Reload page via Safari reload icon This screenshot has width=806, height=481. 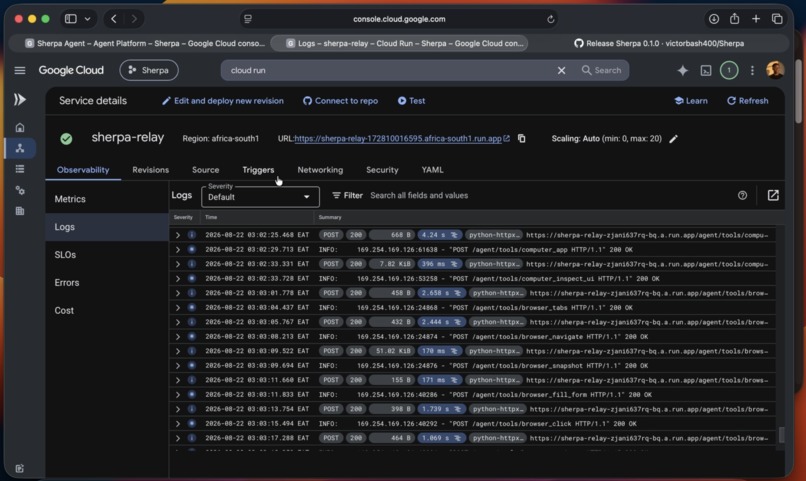551,19
